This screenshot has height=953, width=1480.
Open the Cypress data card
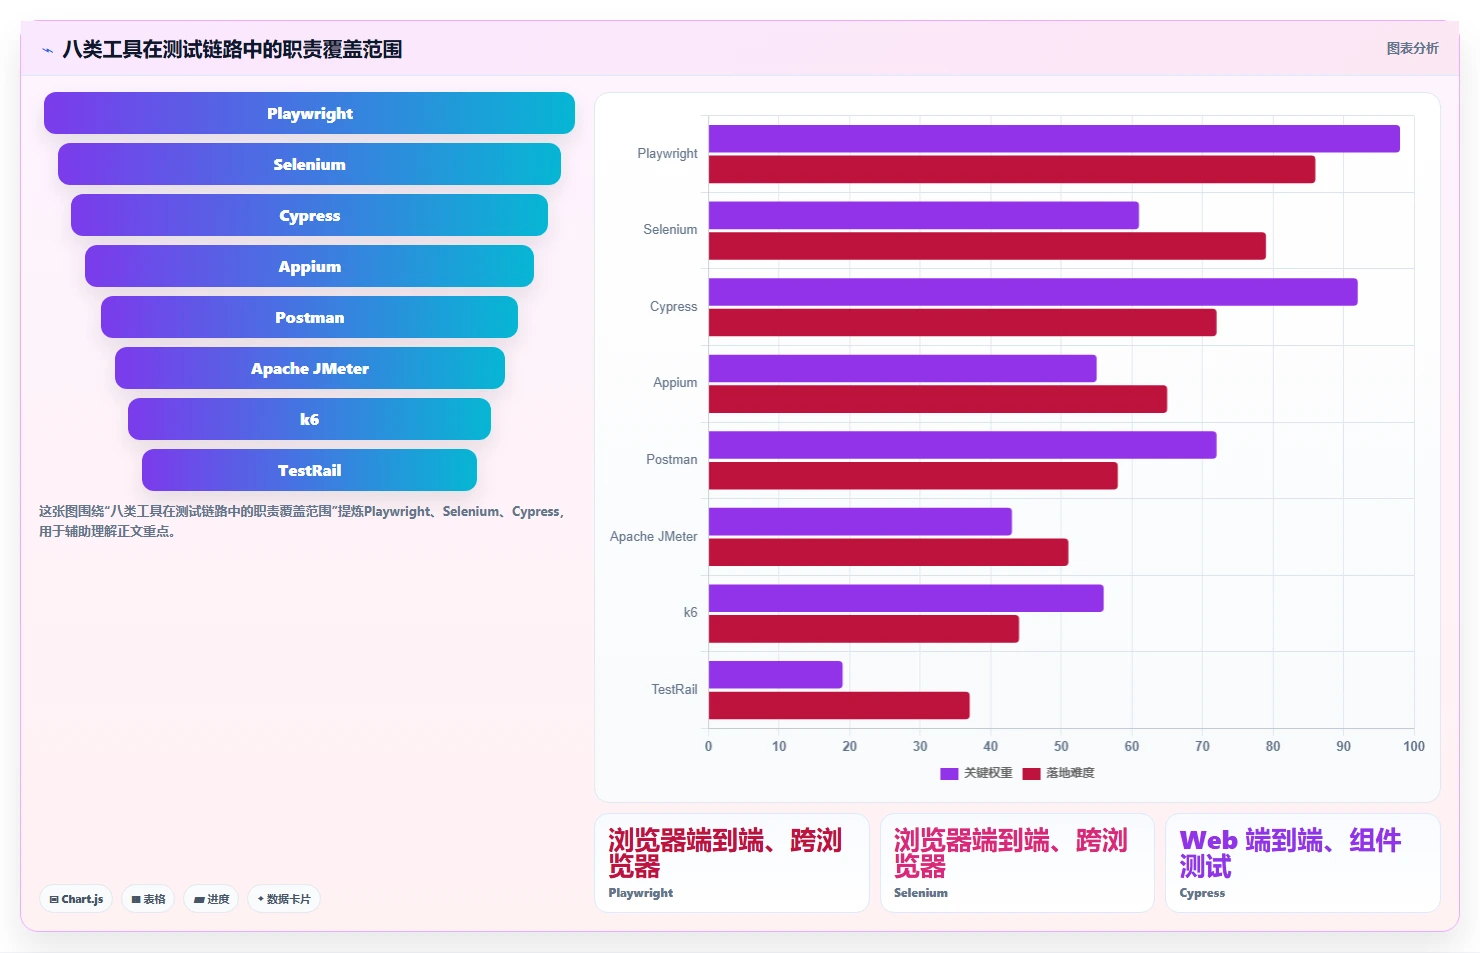click(x=1303, y=863)
